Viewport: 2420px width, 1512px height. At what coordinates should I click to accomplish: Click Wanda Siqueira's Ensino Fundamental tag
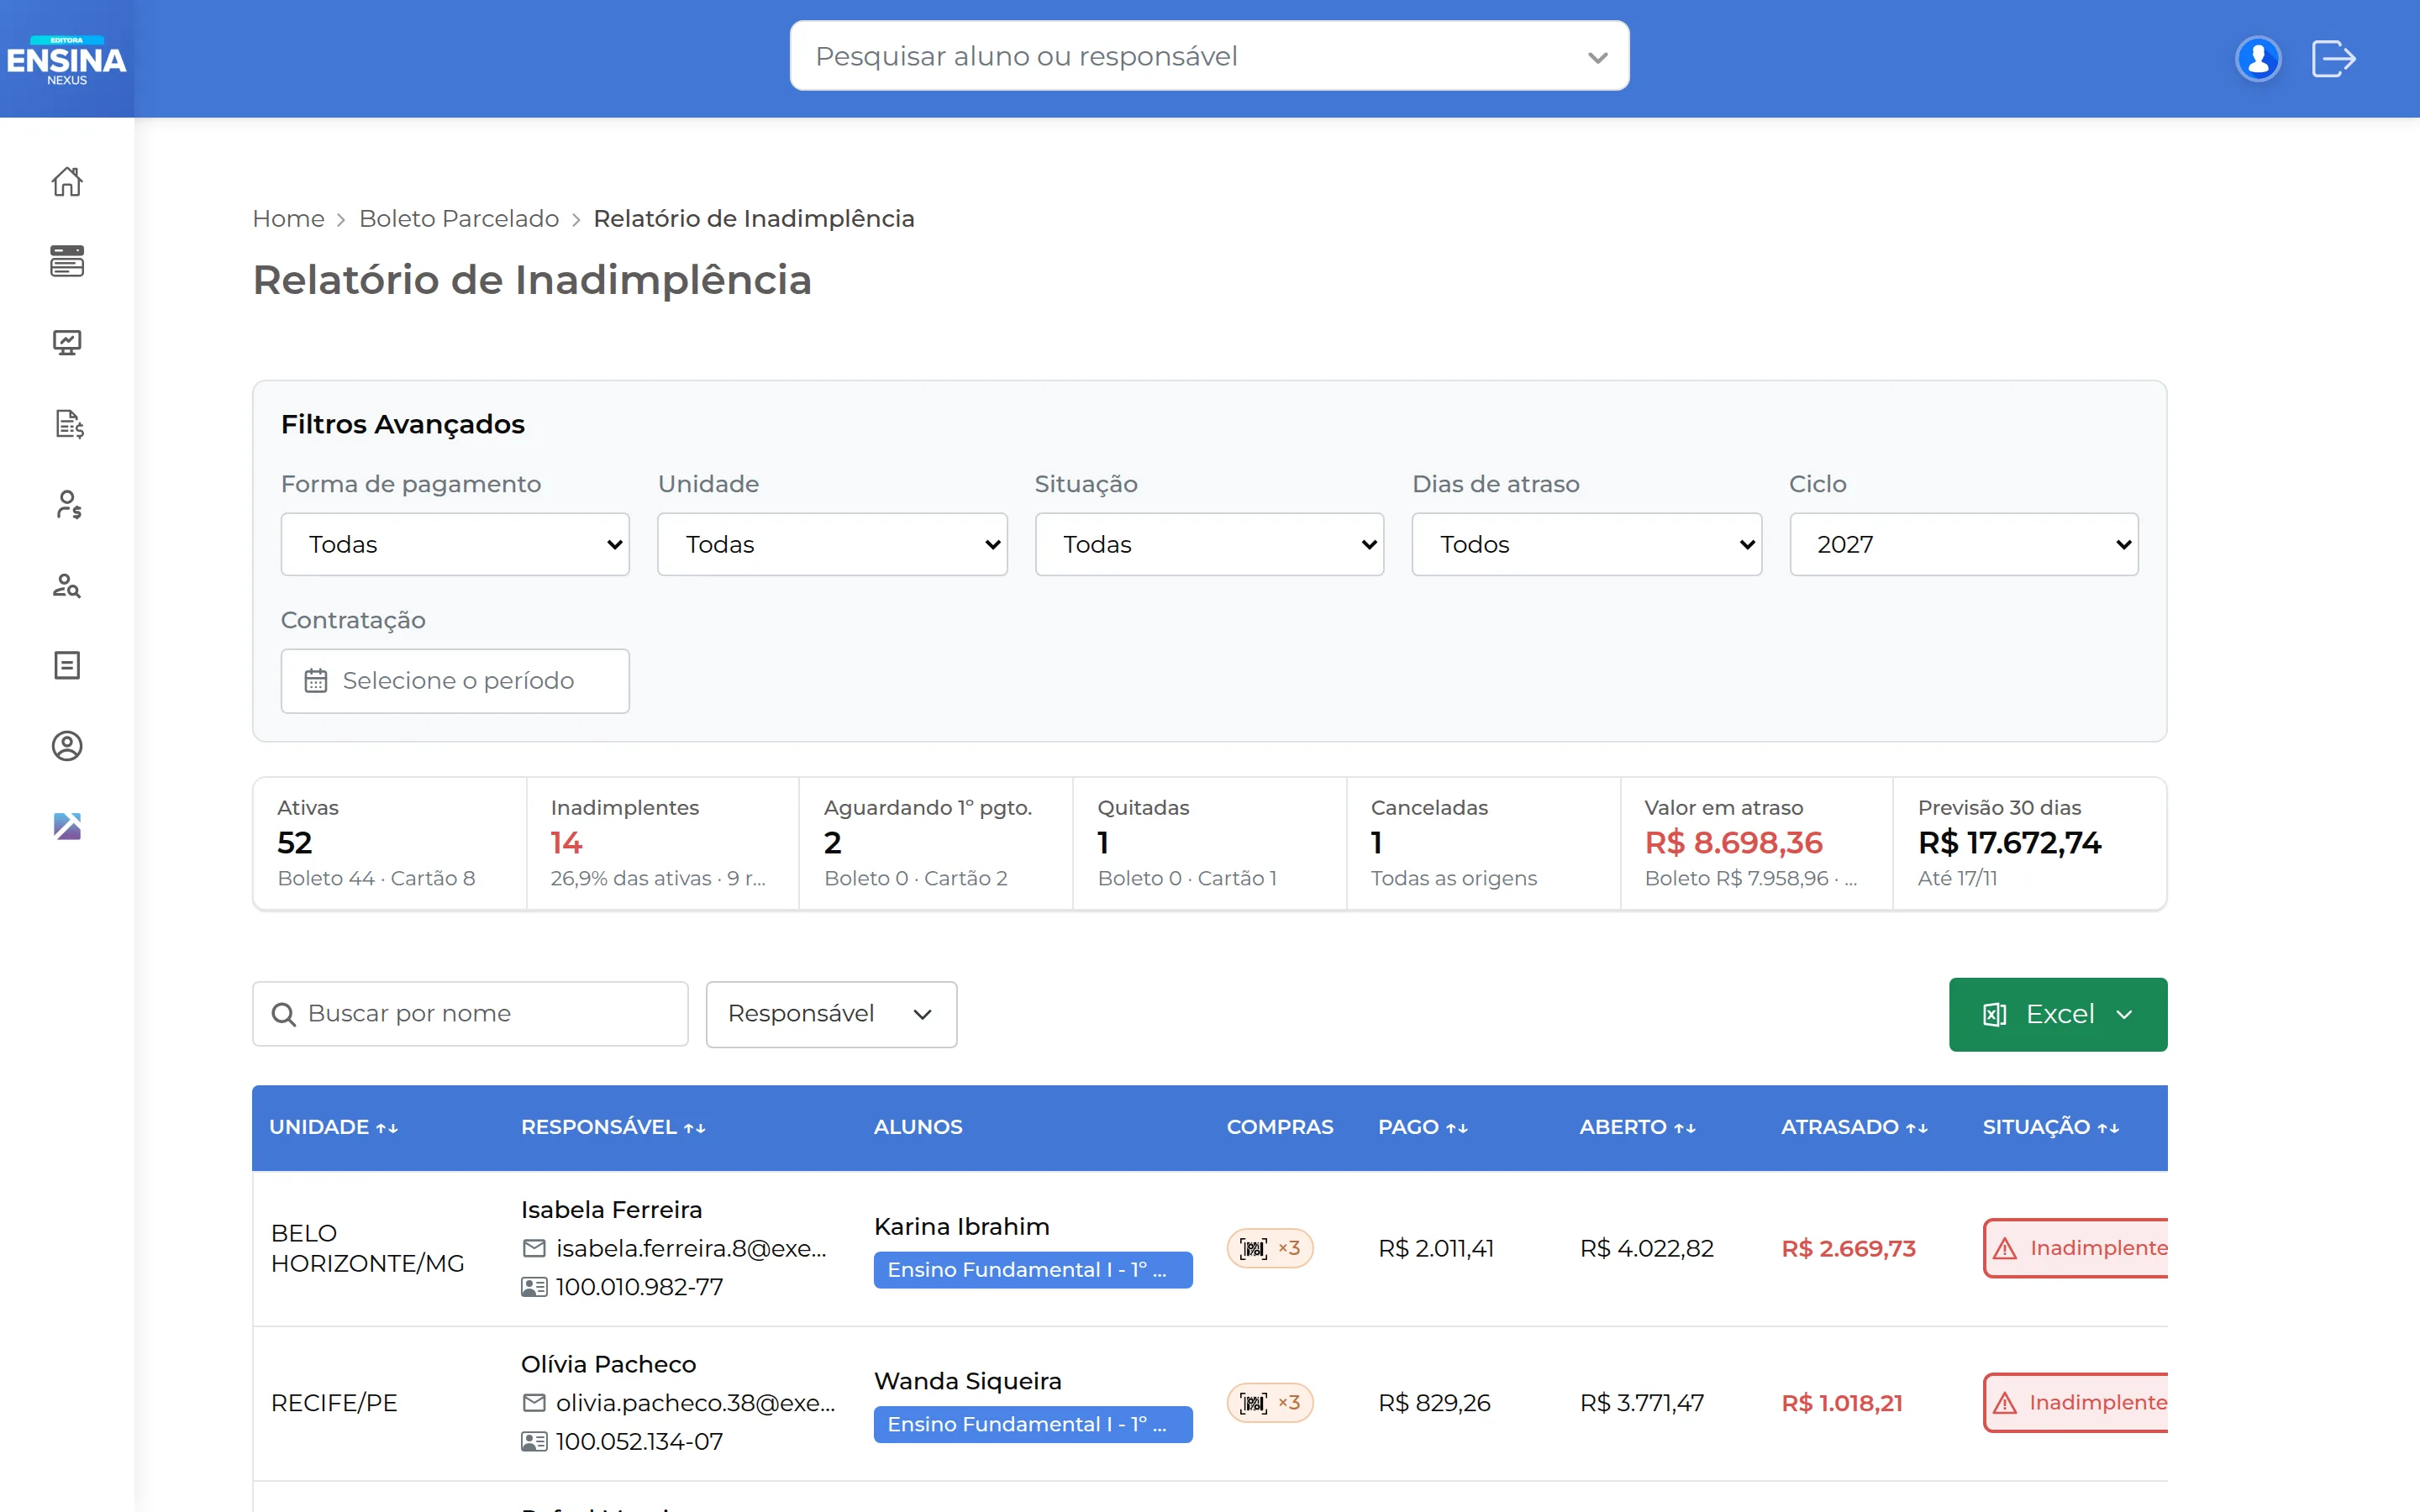click(x=1033, y=1424)
